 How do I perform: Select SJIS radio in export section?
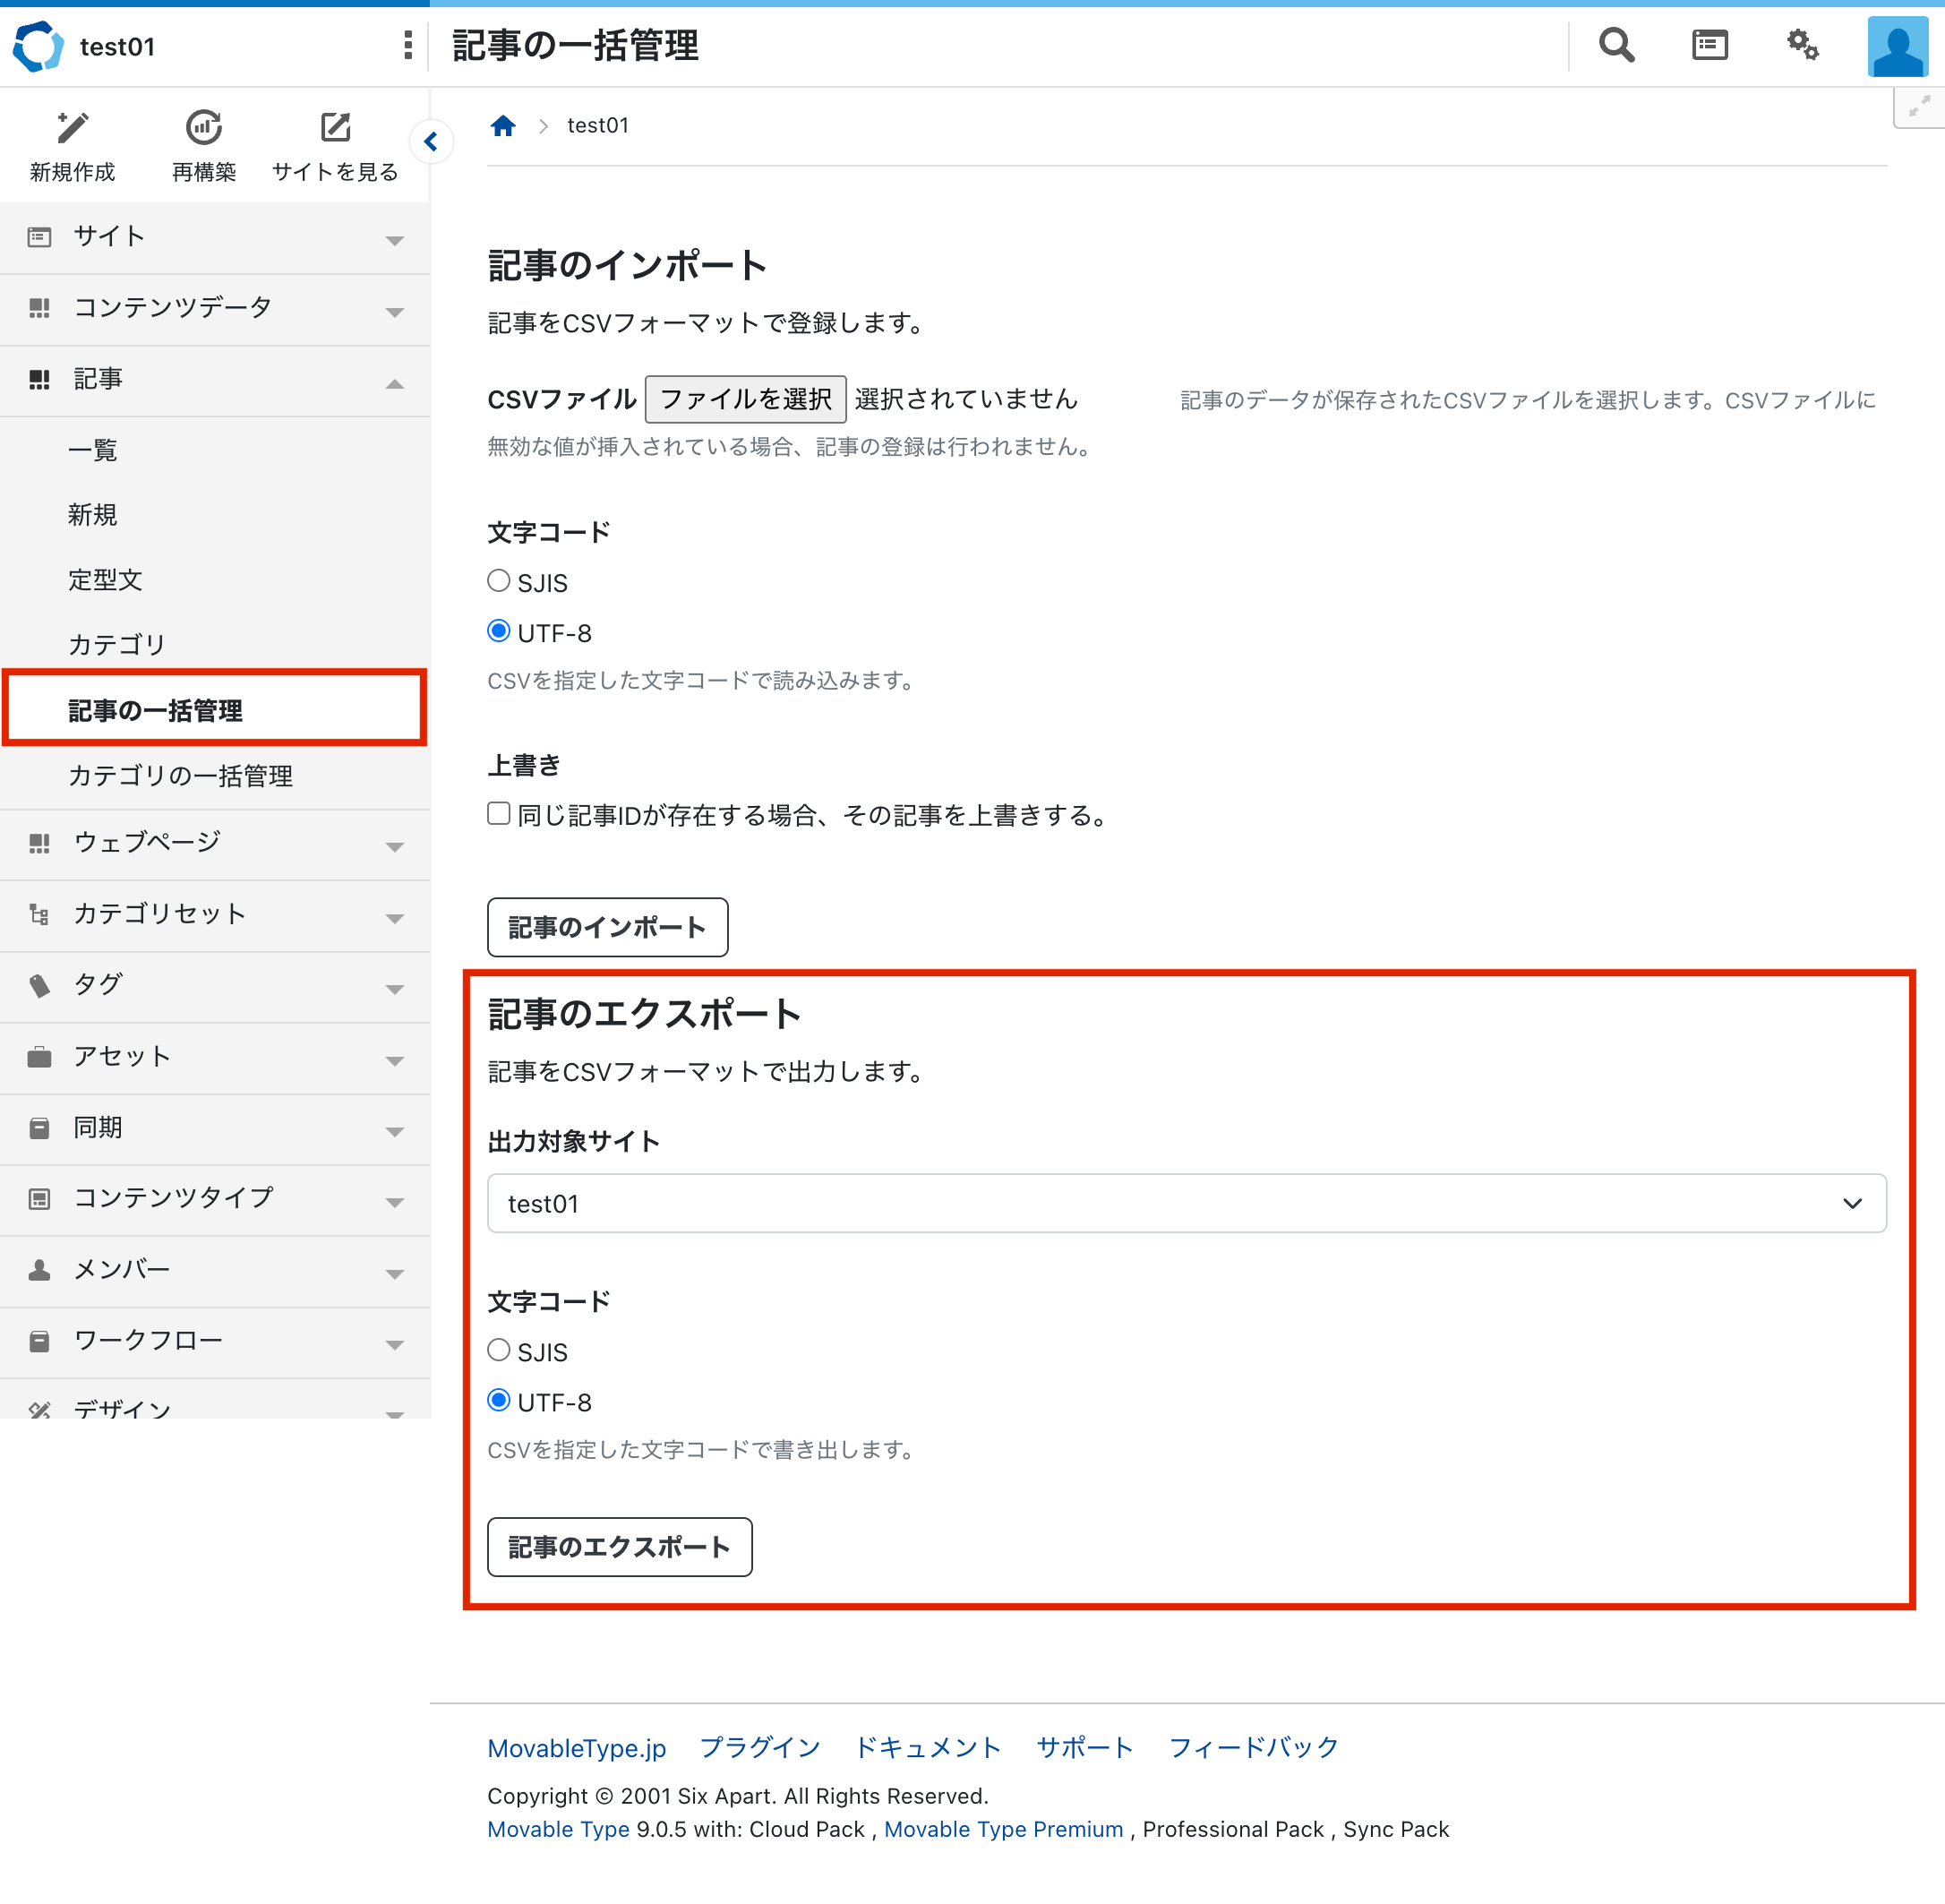pos(498,1350)
